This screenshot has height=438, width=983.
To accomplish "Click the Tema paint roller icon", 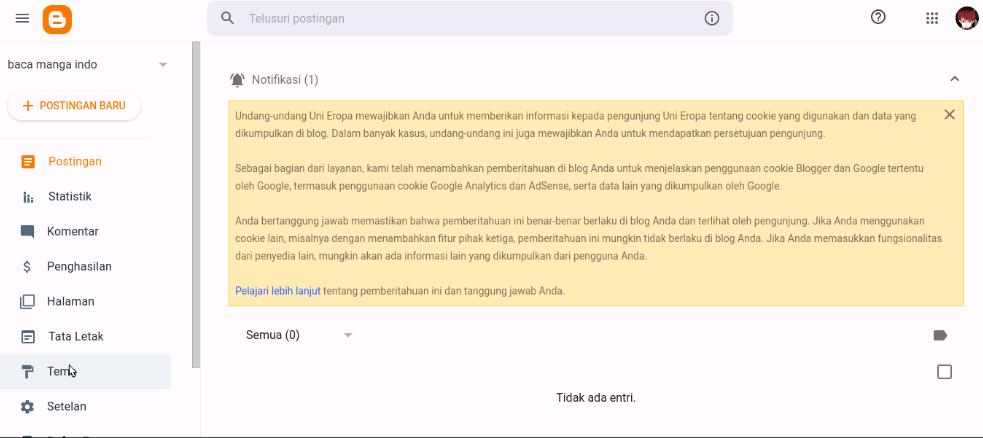I will click(x=28, y=372).
